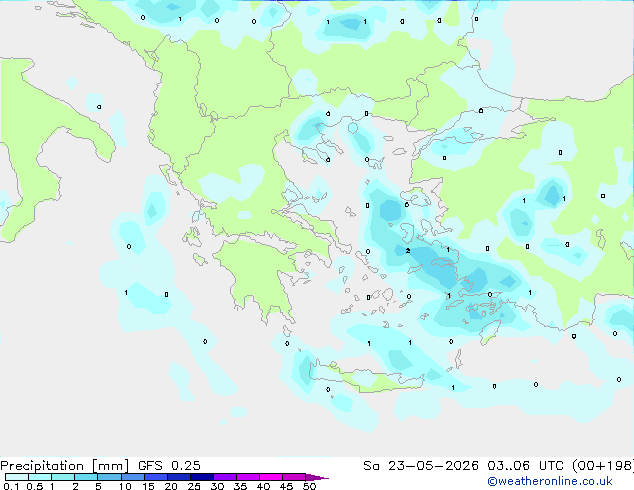
Task: Select the 45–50 mm legend swatch
Action: tap(294, 477)
